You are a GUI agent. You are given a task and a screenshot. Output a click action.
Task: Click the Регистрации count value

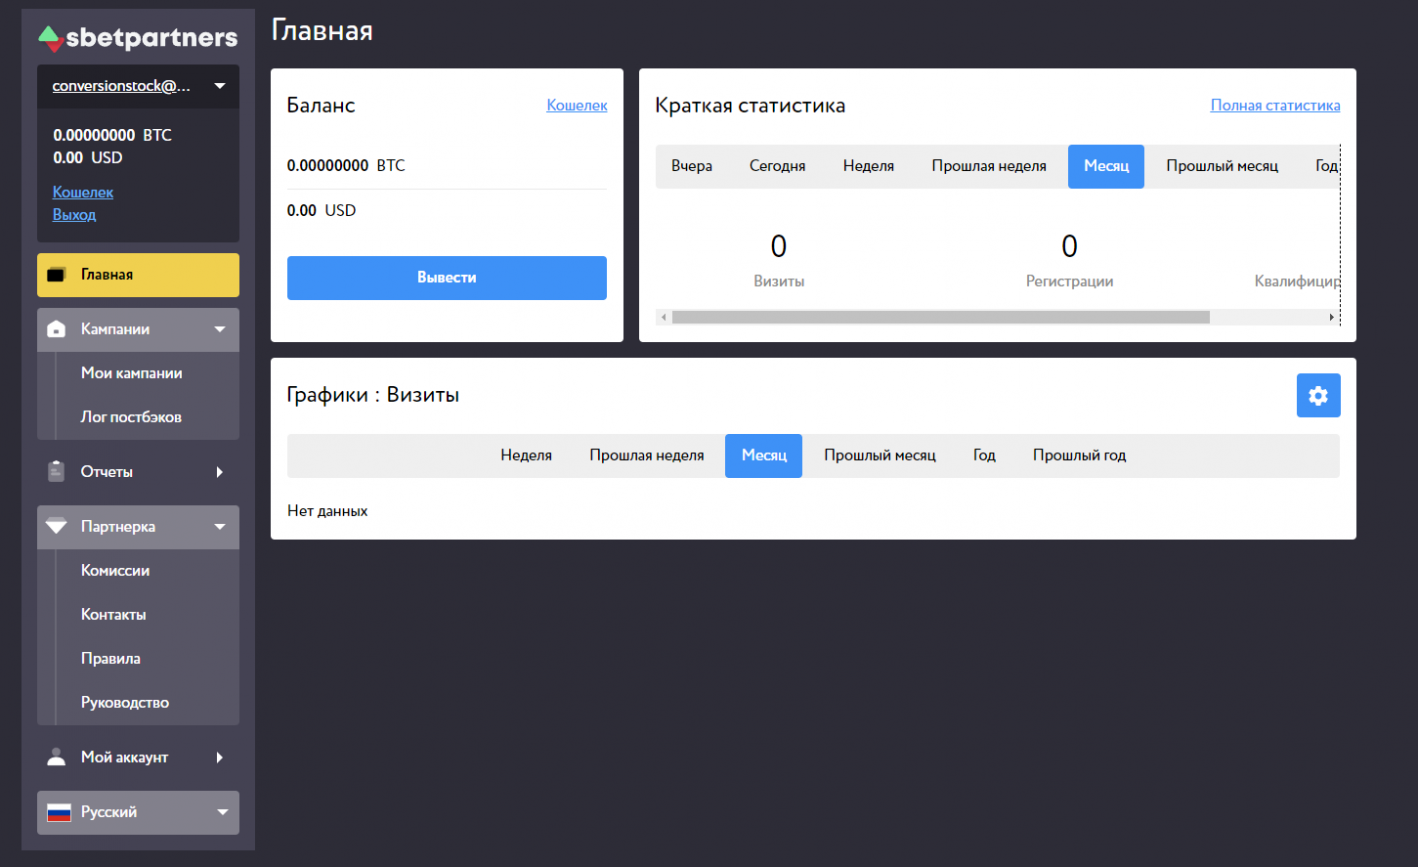pyautogui.click(x=1069, y=246)
